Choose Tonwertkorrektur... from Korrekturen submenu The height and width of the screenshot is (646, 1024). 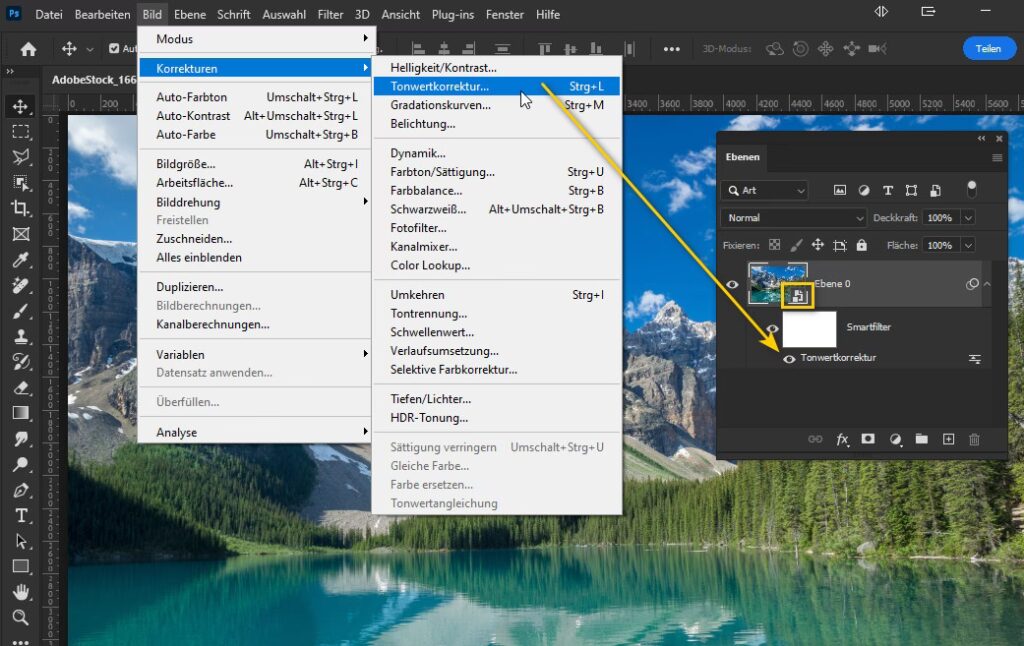tap(440, 86)
